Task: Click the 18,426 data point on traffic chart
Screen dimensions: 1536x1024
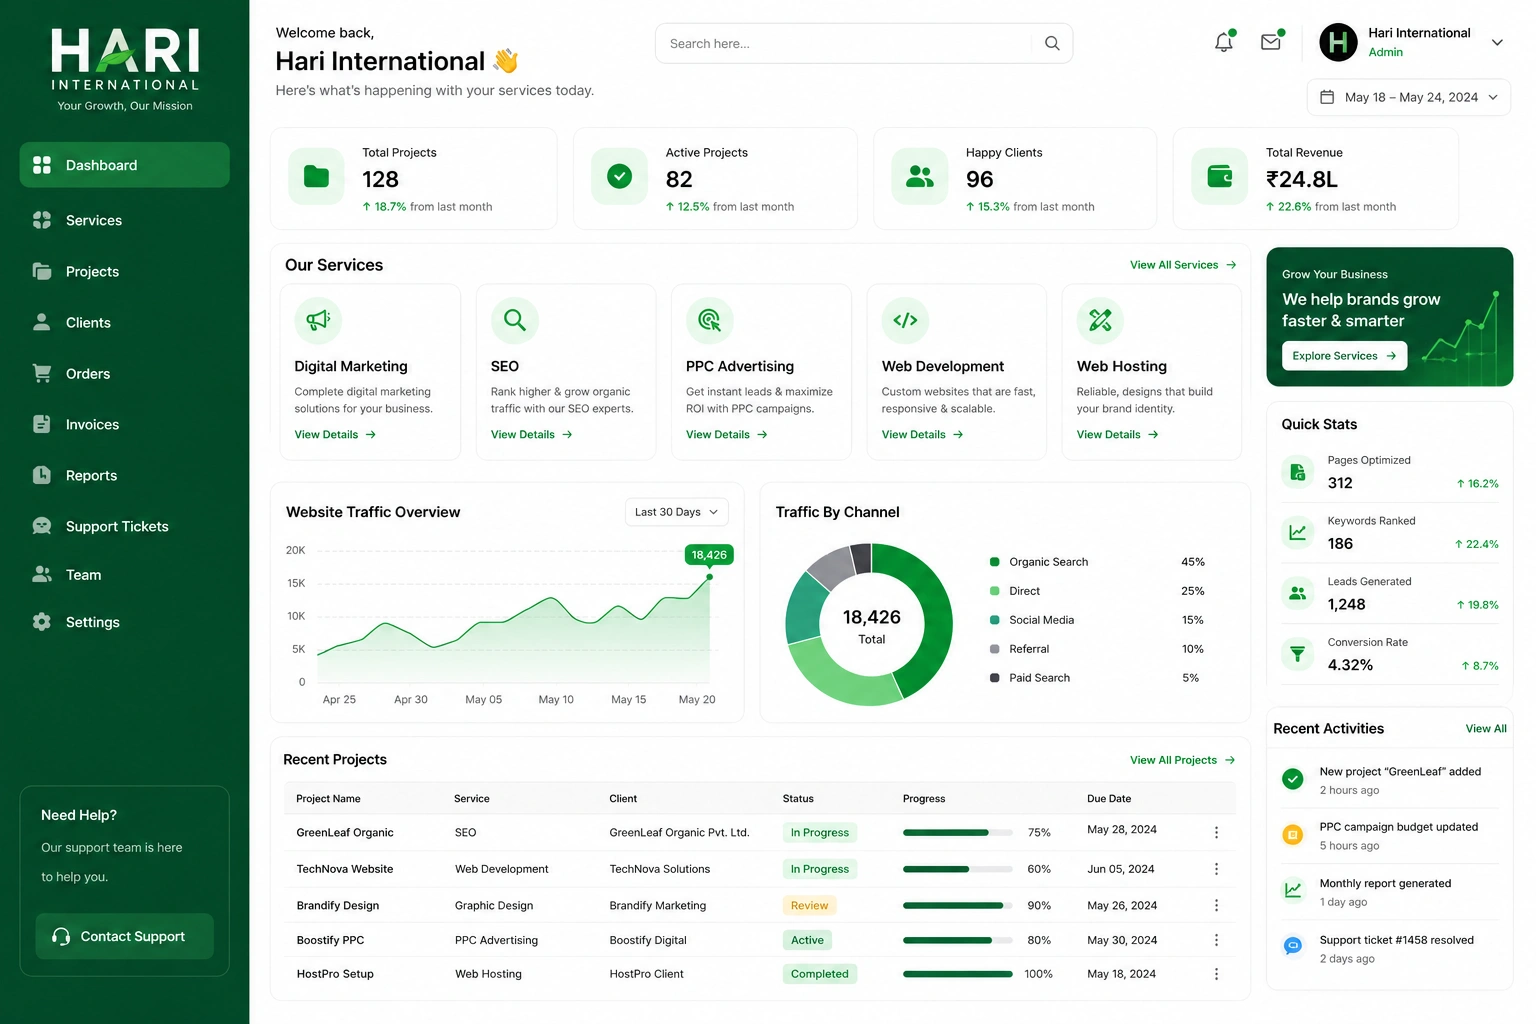Action: [x=710, y=577]
